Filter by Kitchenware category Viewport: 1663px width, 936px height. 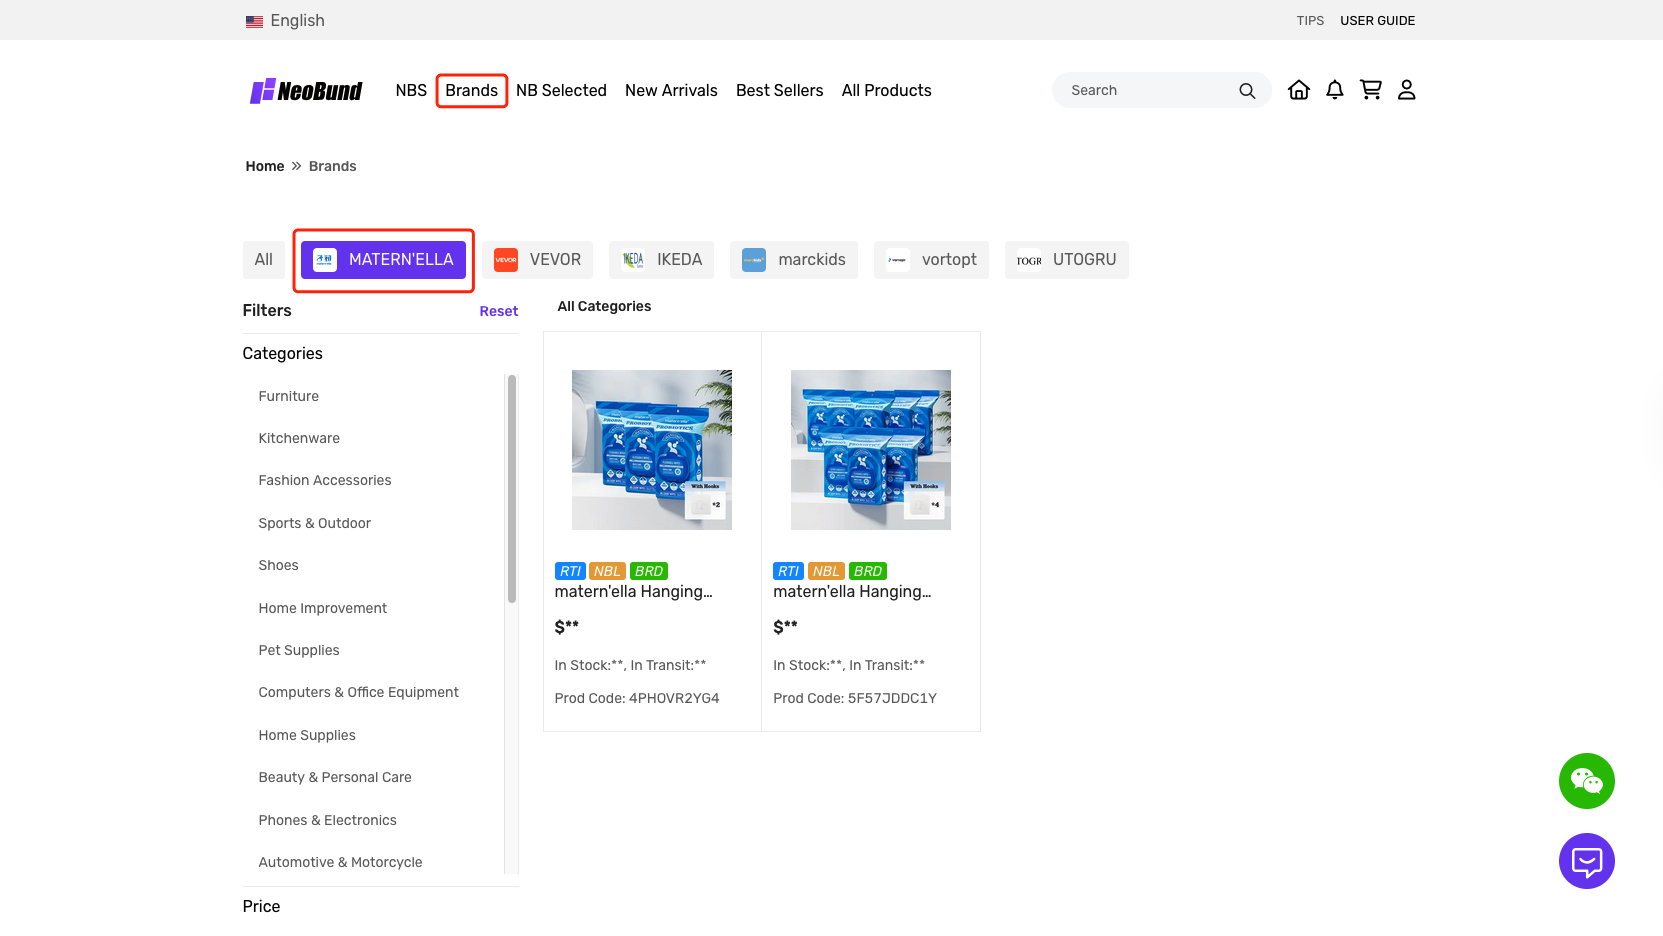(x=299, y=438)
